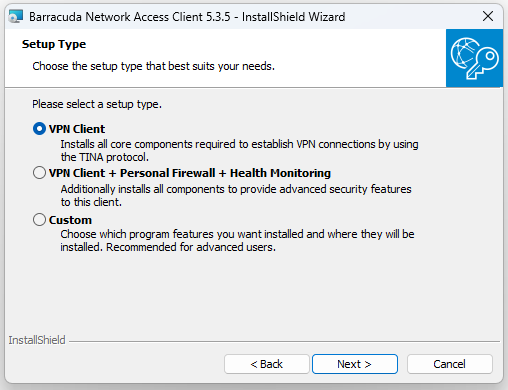This screenshot has width=508, height=390.
Task: Click the VPN Client + Personal Firewall + Health Monitoring label
Action: [x=190, y=173]
